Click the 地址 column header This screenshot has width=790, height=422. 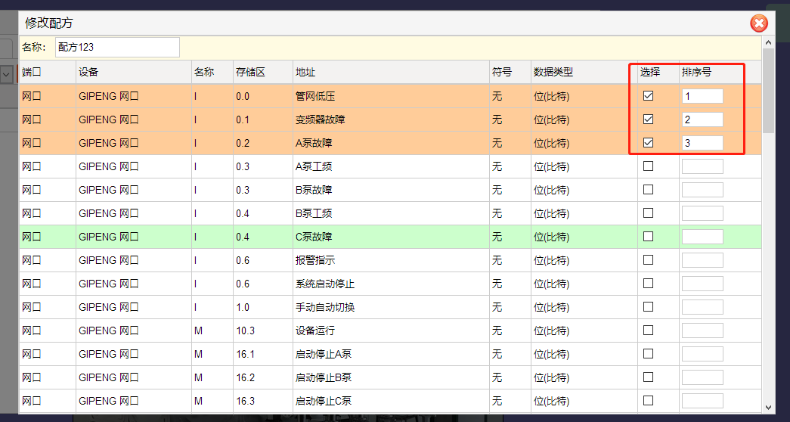pos(306,73)
